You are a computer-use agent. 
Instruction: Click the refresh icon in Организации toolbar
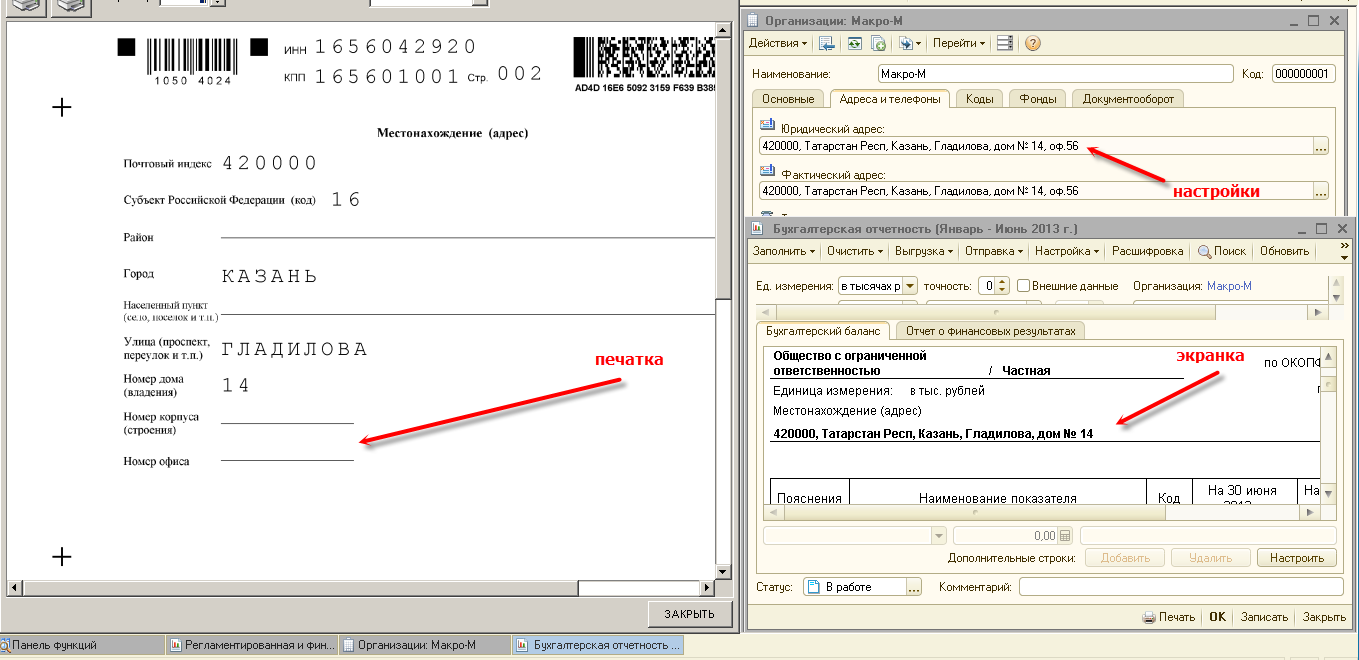853,43
